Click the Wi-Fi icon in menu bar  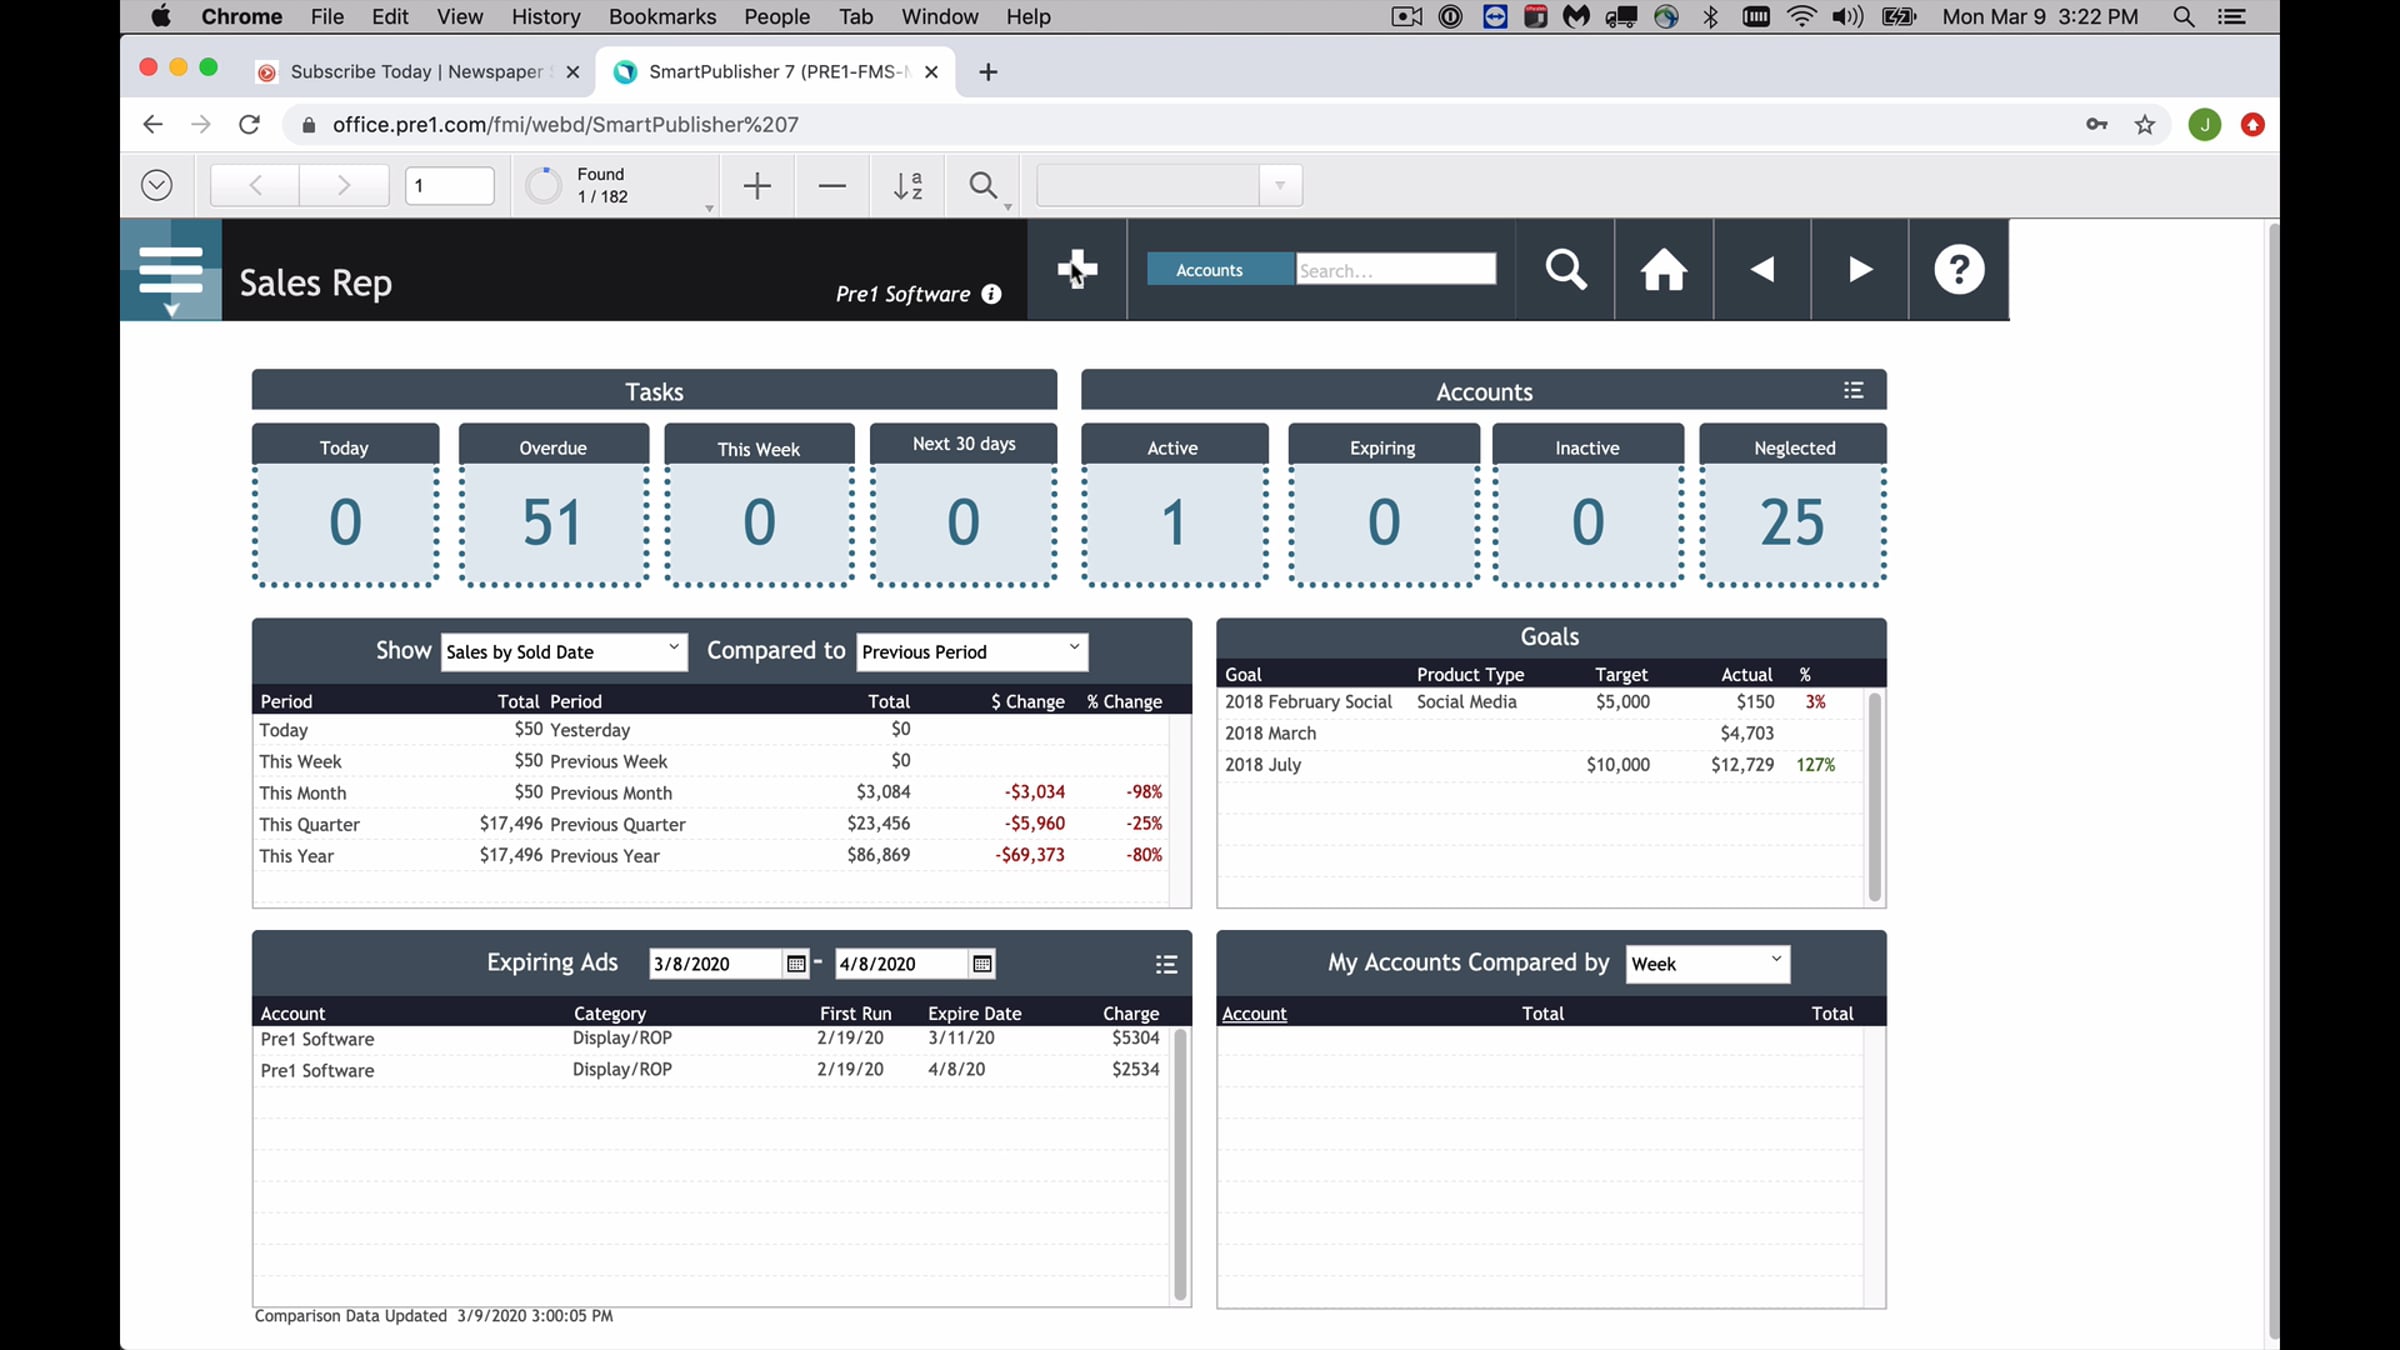pyautogui.click(x=1801, y=17)
